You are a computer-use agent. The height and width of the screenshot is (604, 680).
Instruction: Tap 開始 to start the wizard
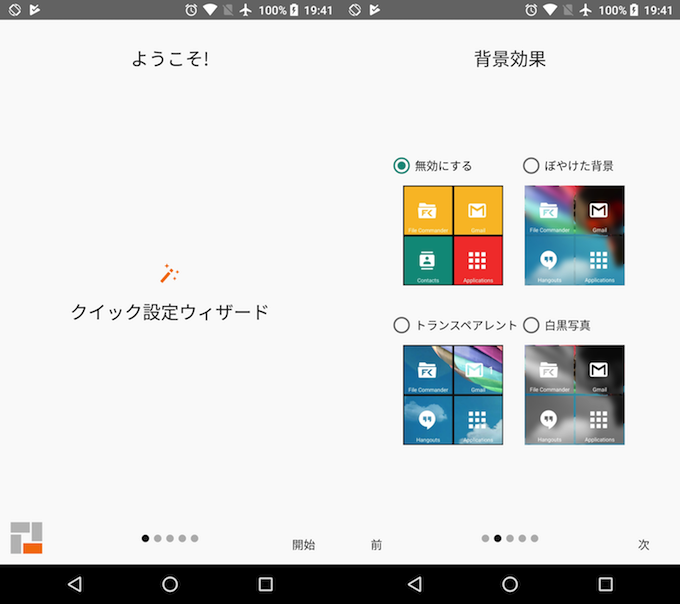[303, 545]
